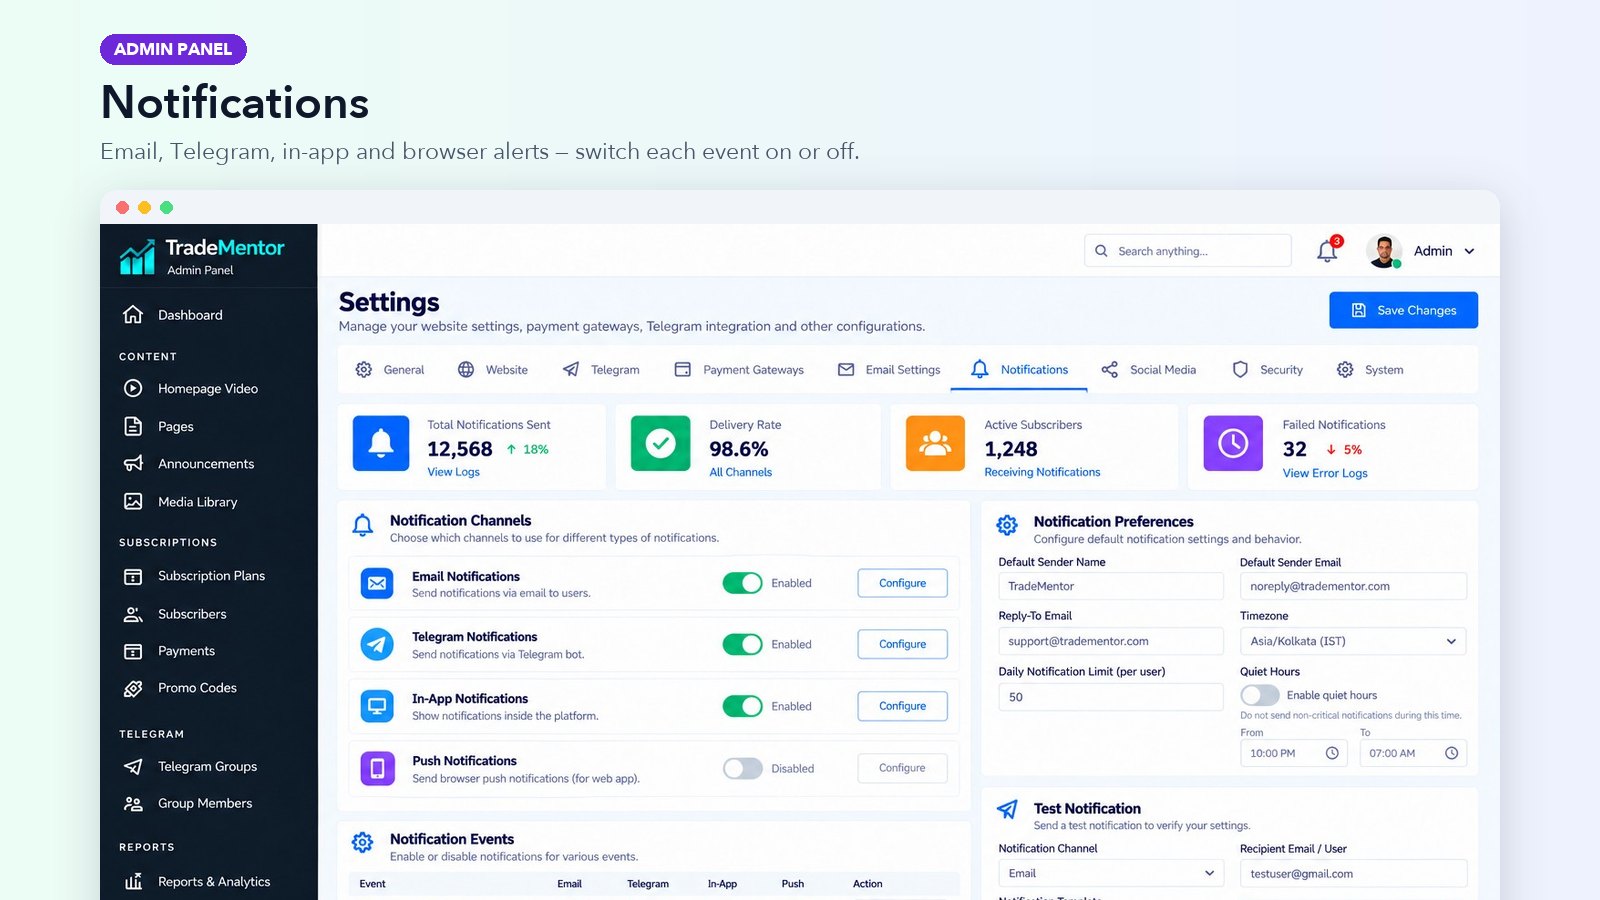Screen dimensions: 1600x900
Task: Turn off the Telegram Notifications toggle
Action: pos(742,644)
